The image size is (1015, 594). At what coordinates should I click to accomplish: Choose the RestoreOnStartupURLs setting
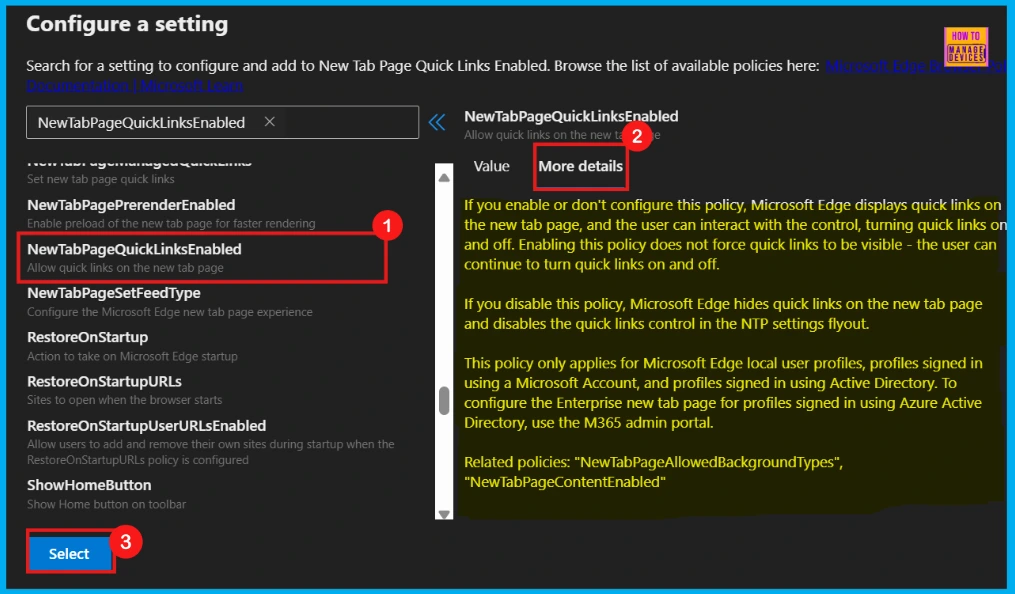pos(124,390)
